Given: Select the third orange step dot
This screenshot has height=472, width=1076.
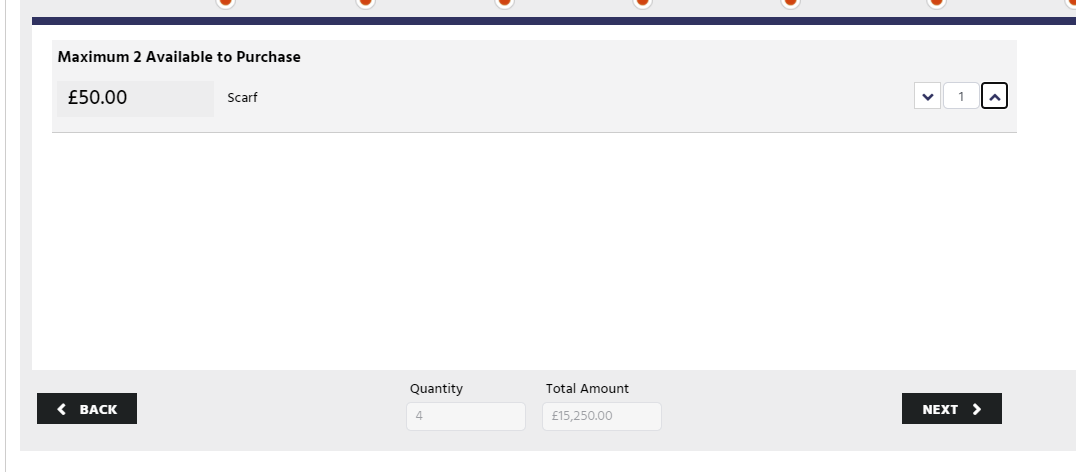Looking at the screenshot, I should (x=504, y=2).
